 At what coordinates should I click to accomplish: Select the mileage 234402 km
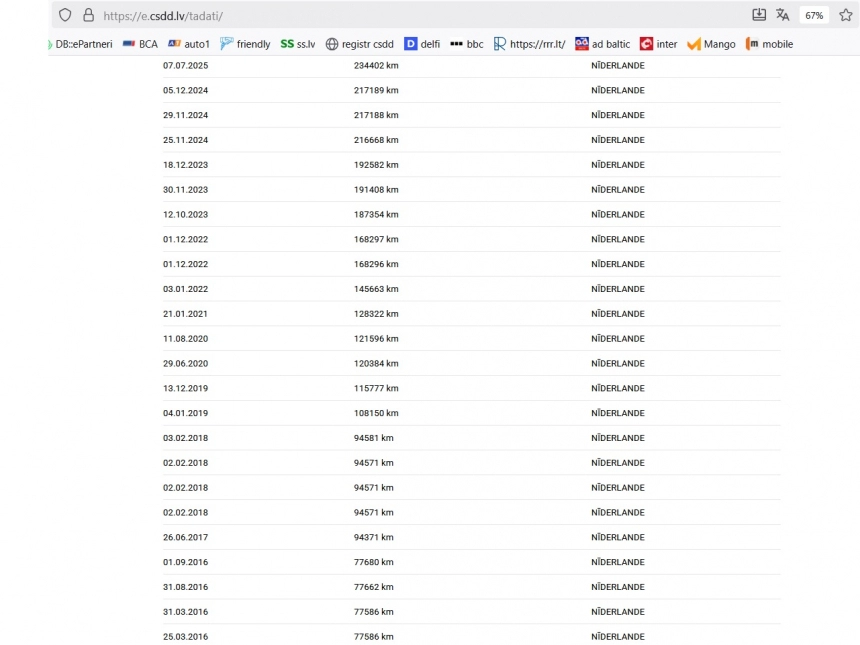coord(376,65)
